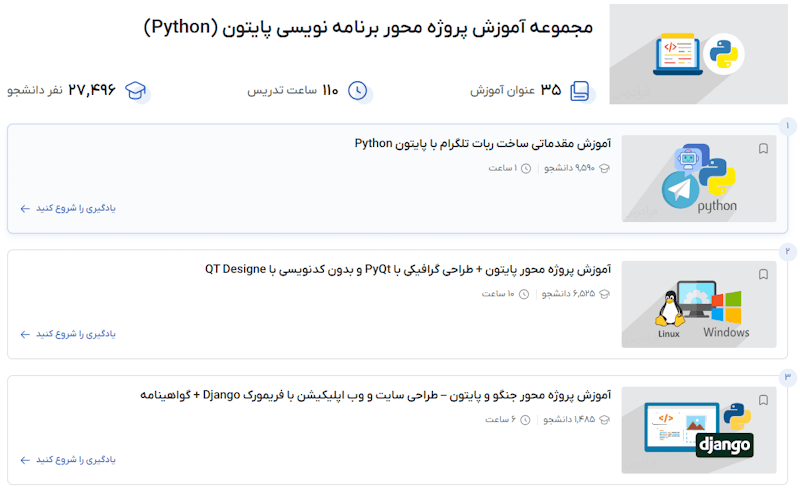
Task: Click clock icon on Django course row
Action: point(527,420)
